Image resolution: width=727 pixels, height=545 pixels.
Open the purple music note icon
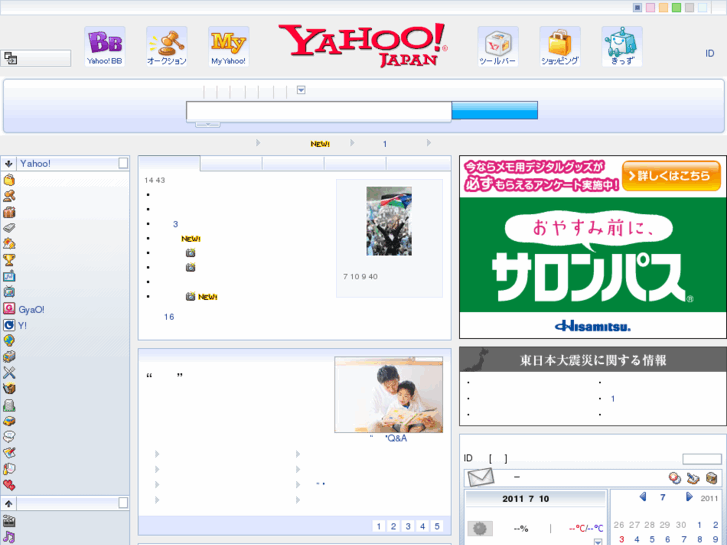tap(9, 537)
